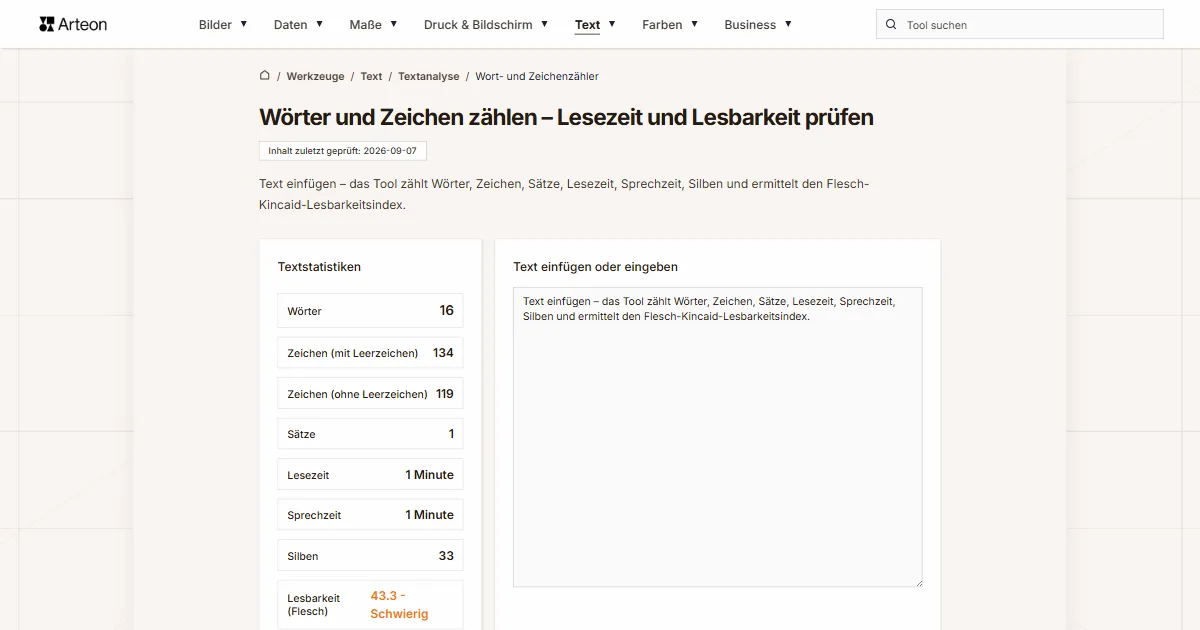1200x630 pixels.
Task: Click the Sätze statistic row
Action: (370, 434)
